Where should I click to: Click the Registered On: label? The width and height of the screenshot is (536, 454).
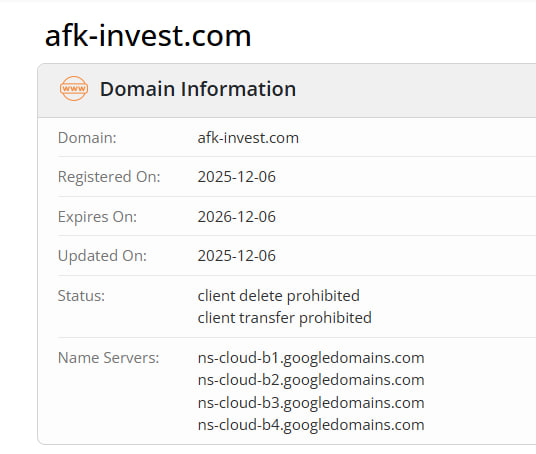109,177
